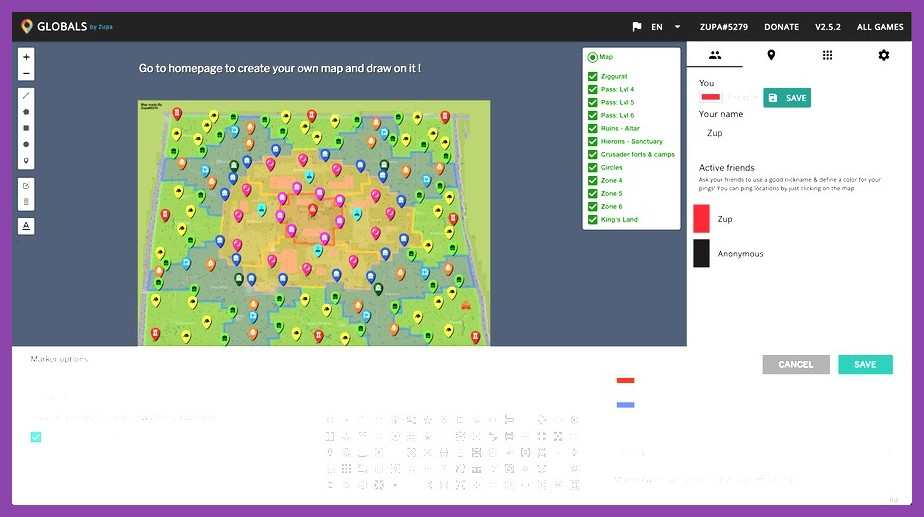Screen dimensions: 924x517
Task: Toggle the Pass: Lvl 6 checkbox
Action: point(593,116)
